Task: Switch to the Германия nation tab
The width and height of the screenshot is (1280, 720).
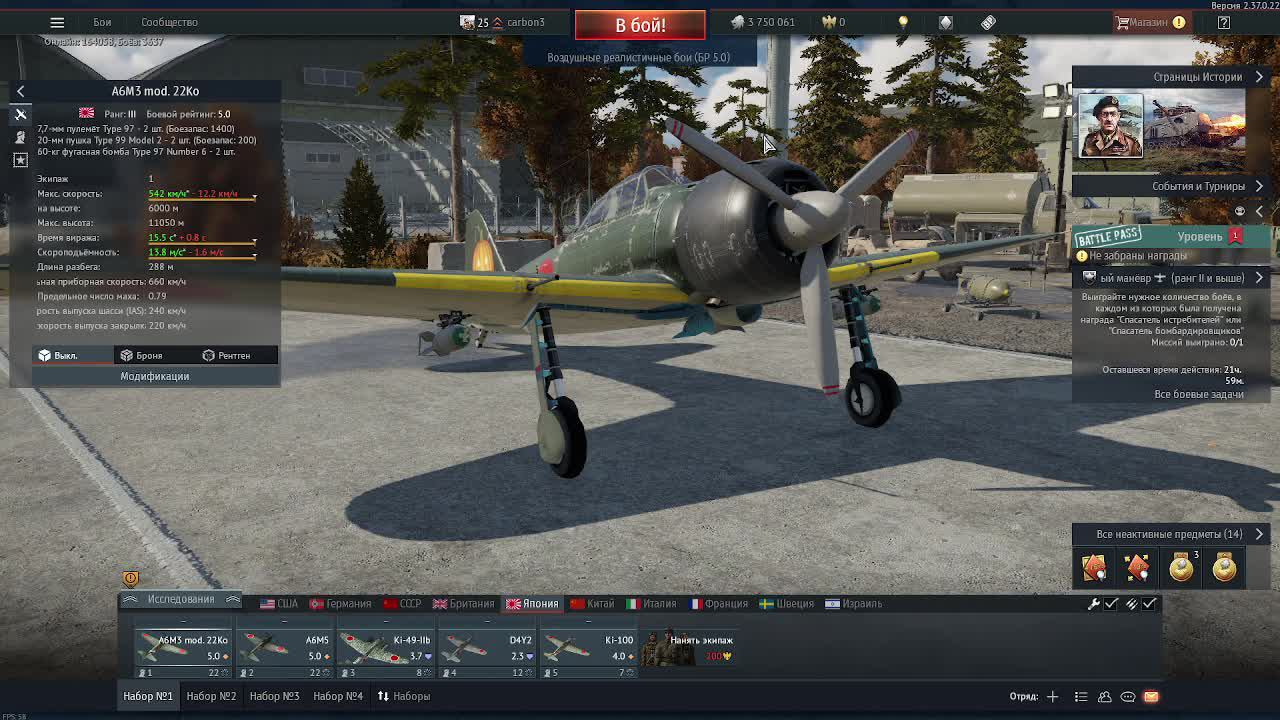Action: click(x=341, y=604)
